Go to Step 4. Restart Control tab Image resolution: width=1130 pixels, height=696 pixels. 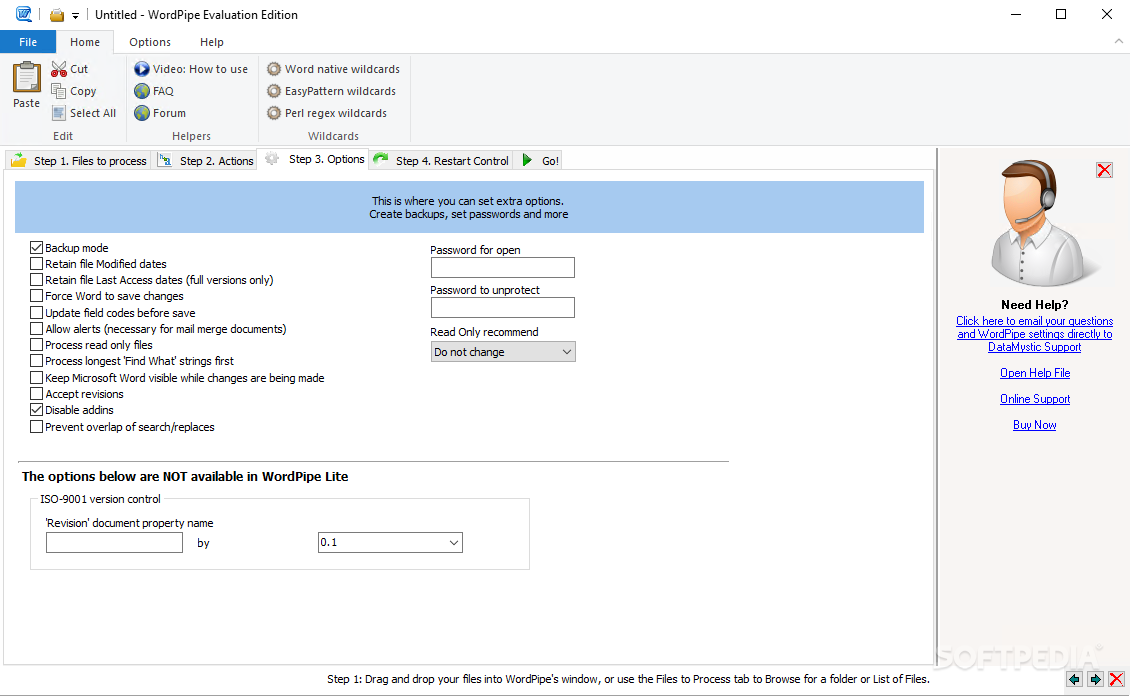click(442, 161)
